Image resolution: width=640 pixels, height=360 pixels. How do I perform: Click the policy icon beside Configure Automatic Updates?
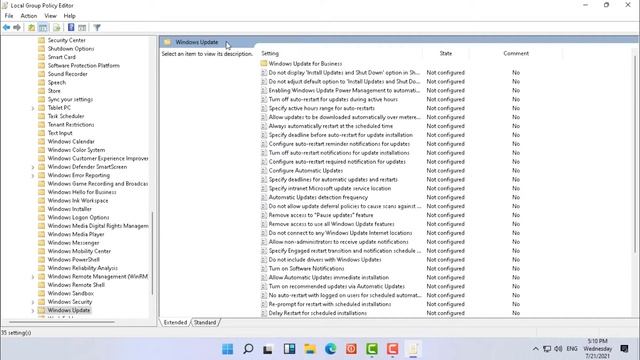[x=264, y=171]
